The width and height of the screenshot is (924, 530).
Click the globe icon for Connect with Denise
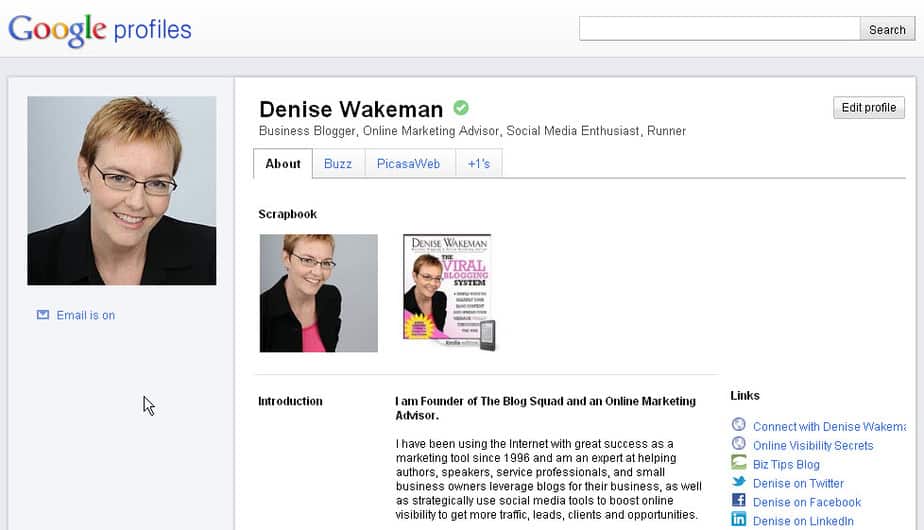pyautogui.click(x=738, y=424)
